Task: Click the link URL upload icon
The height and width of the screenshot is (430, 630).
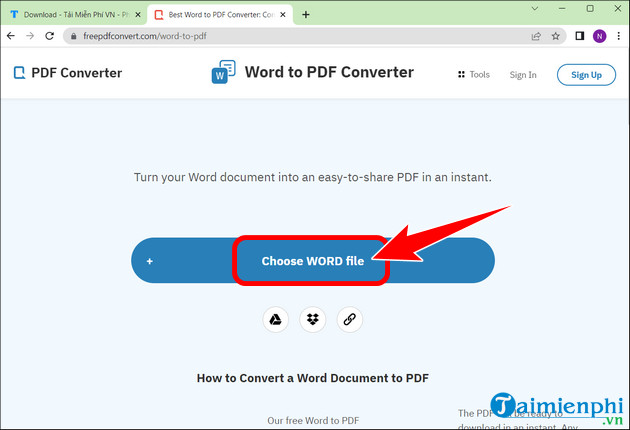Action: point(350,320)
